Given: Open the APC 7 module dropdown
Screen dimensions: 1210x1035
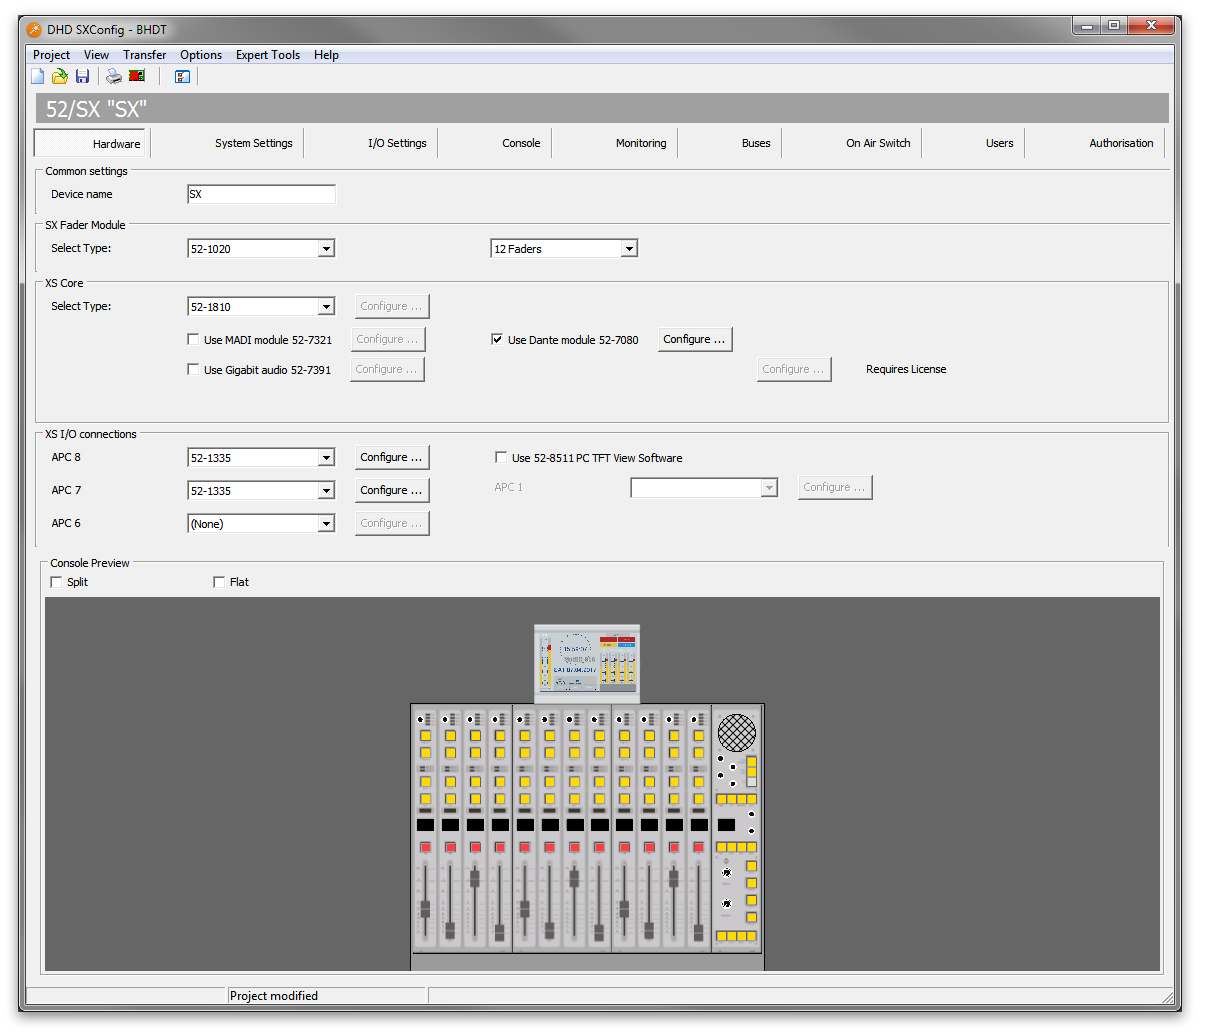Looking at the screenshot, I should click(326, 491).
